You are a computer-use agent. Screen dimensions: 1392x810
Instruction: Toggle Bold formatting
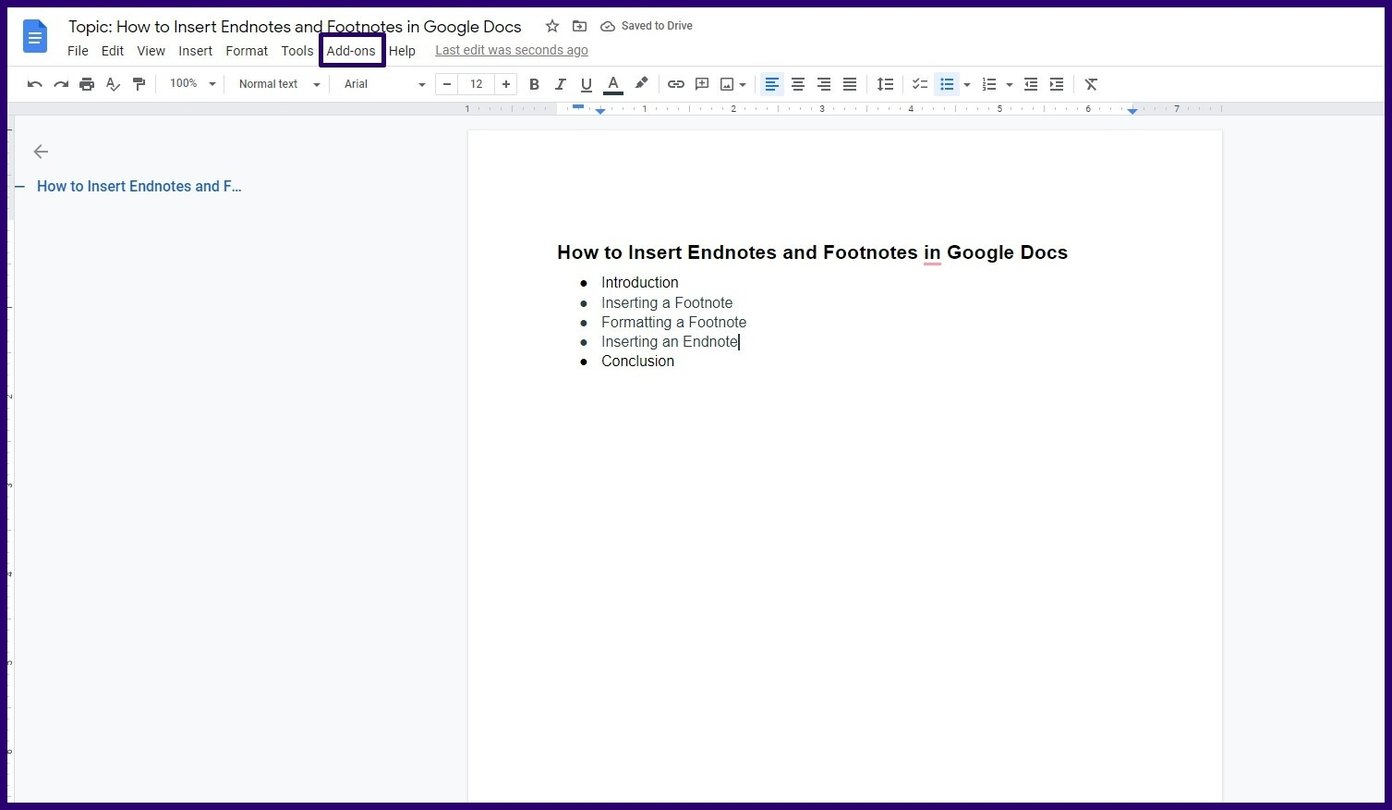pos(534,84)
